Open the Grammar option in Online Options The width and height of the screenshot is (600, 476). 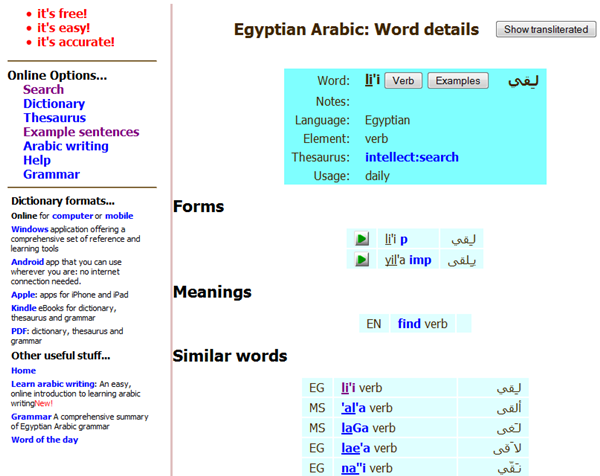coord(51,174)
